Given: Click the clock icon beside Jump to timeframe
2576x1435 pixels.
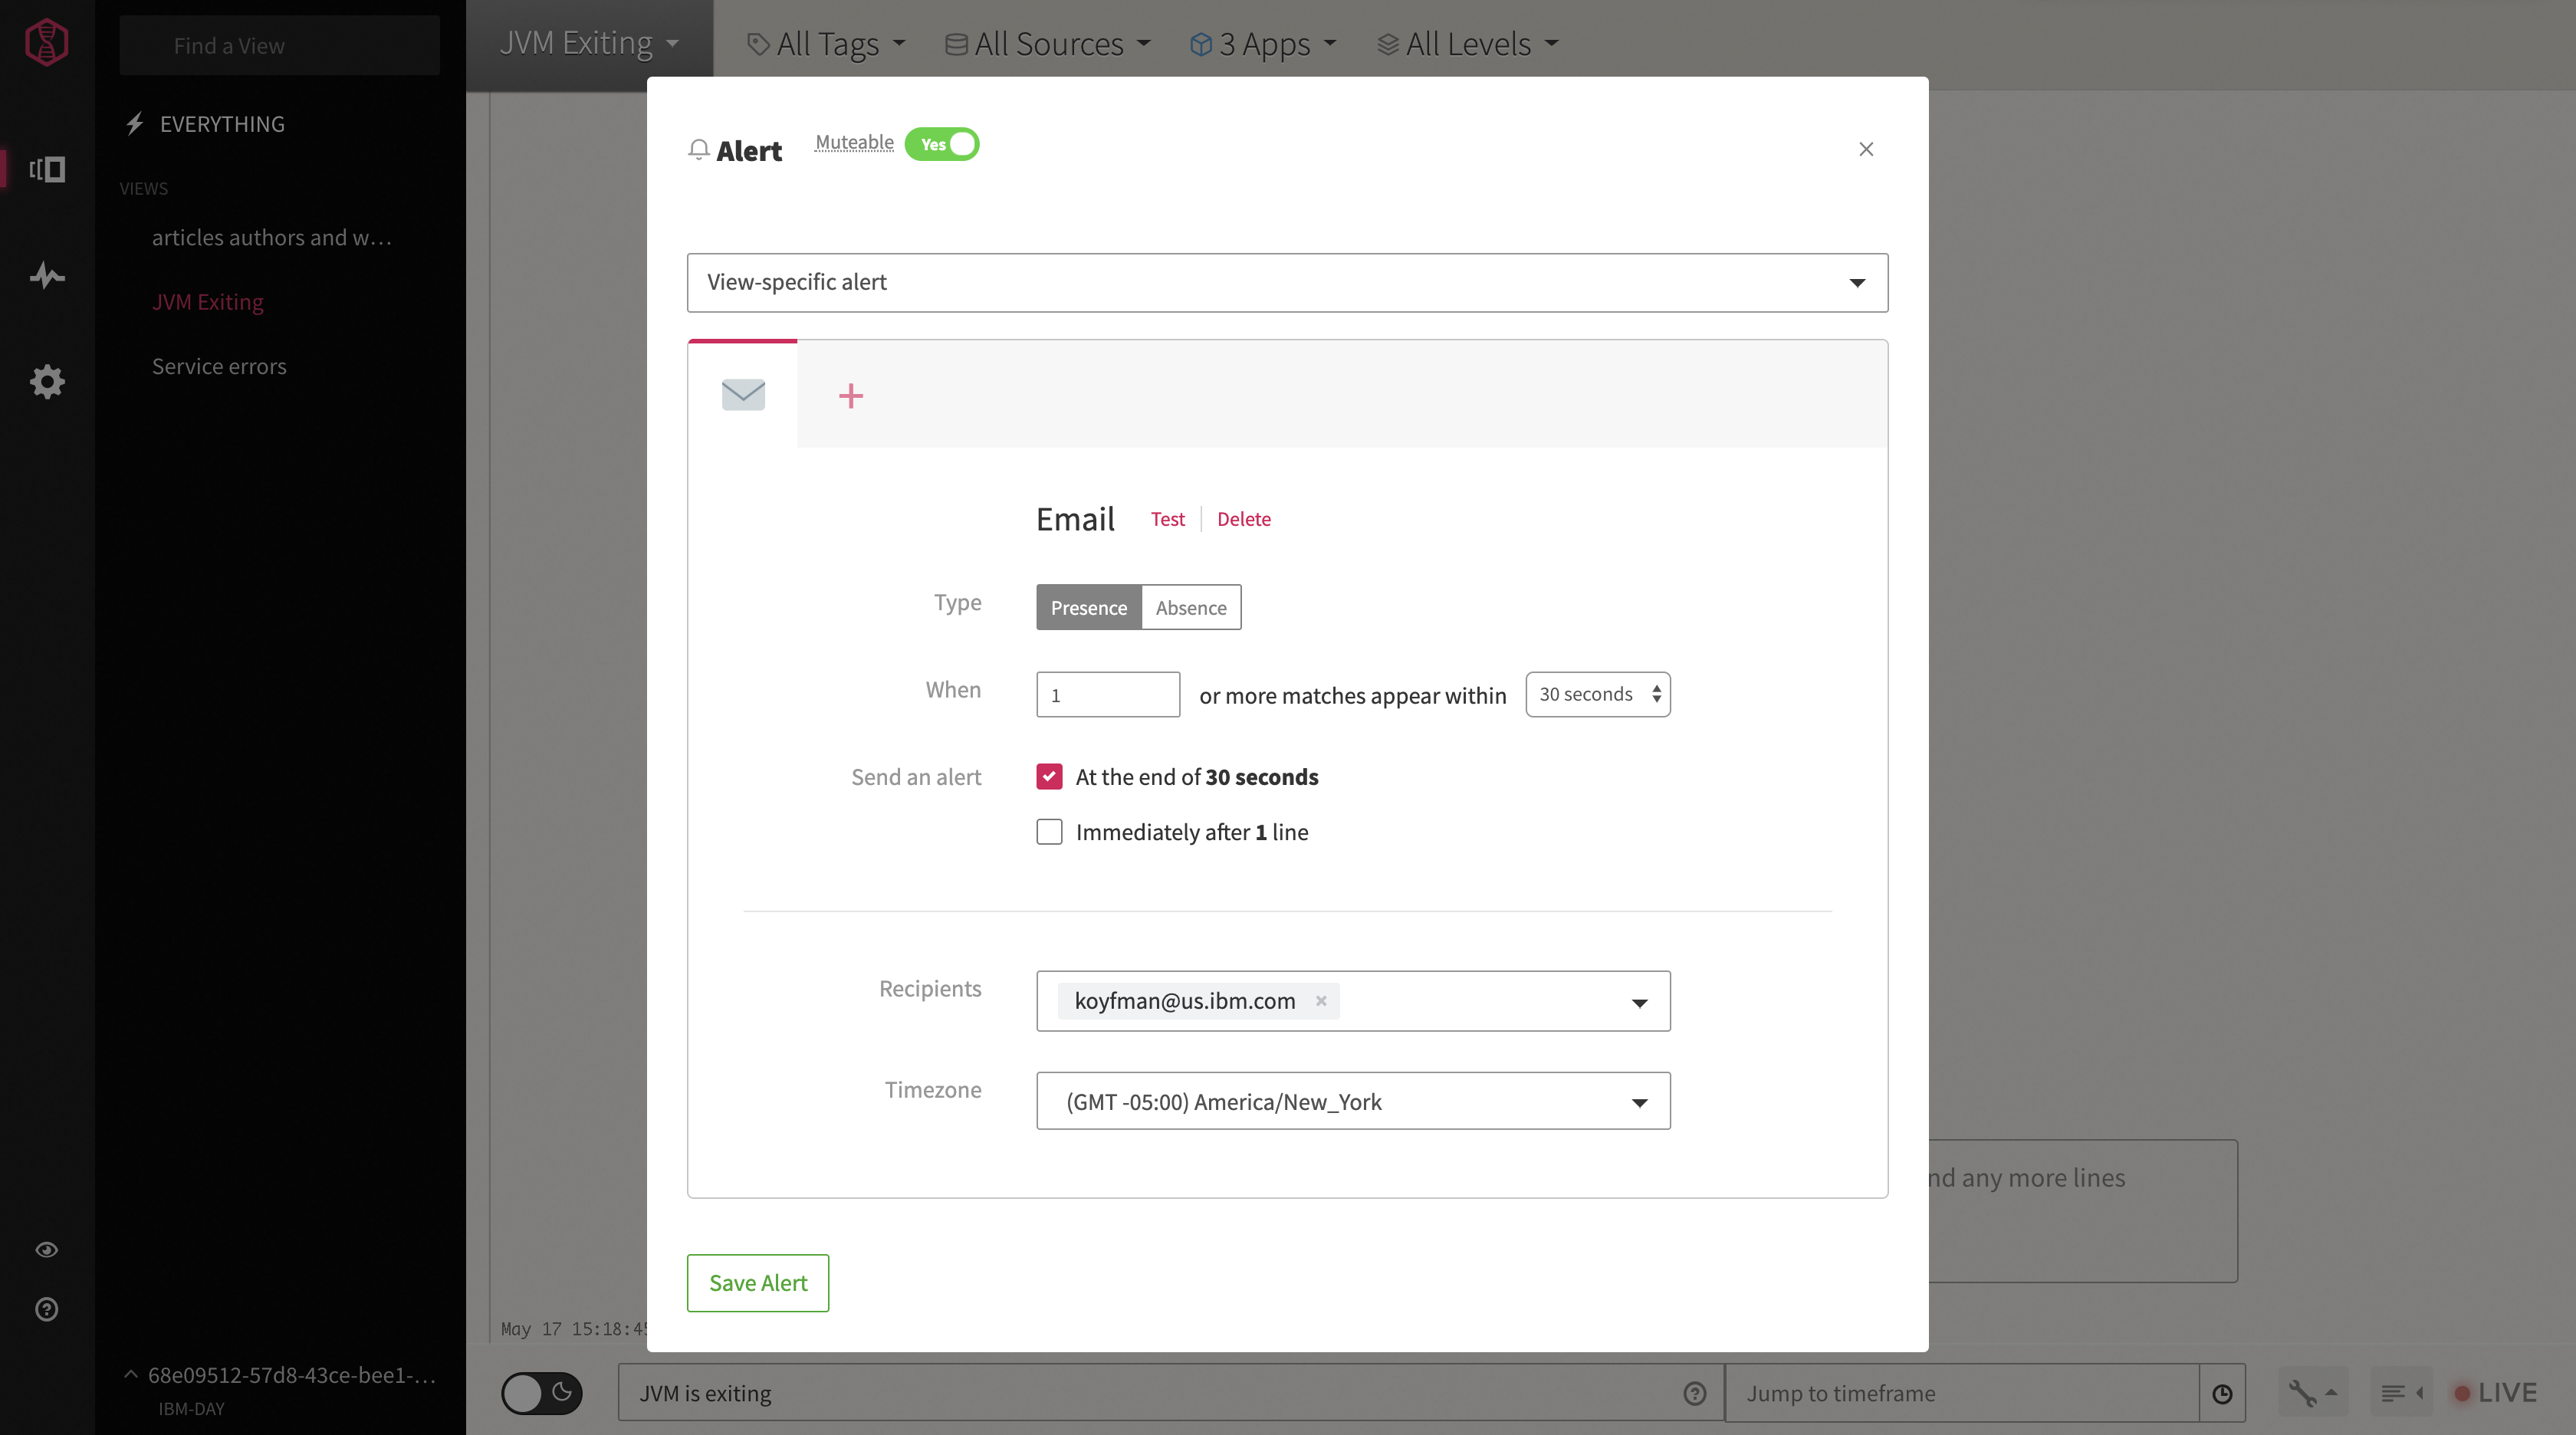Looking at the screenshot, I should [2222, 1393].
